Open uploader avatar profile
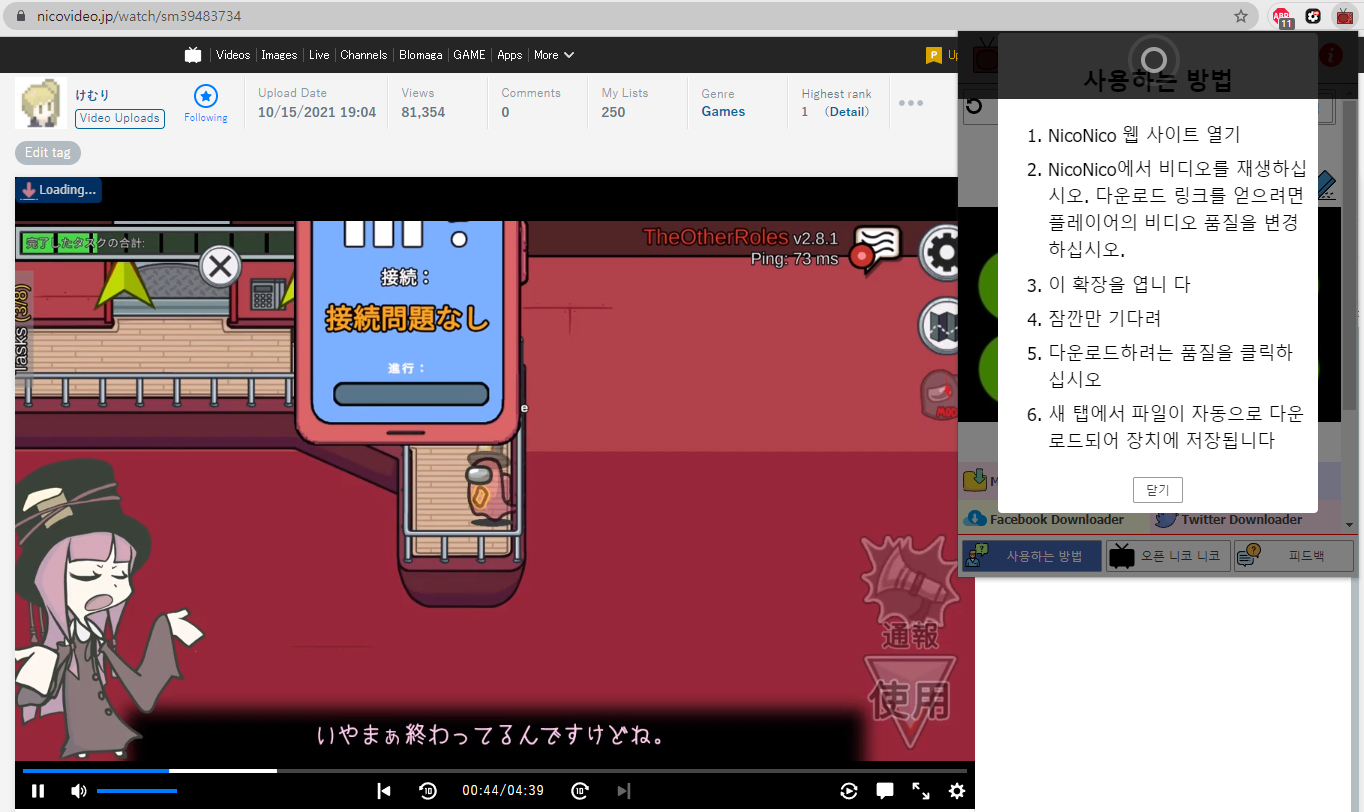The width and height of the screenshot is (1364, 812). tap(41, 102)
